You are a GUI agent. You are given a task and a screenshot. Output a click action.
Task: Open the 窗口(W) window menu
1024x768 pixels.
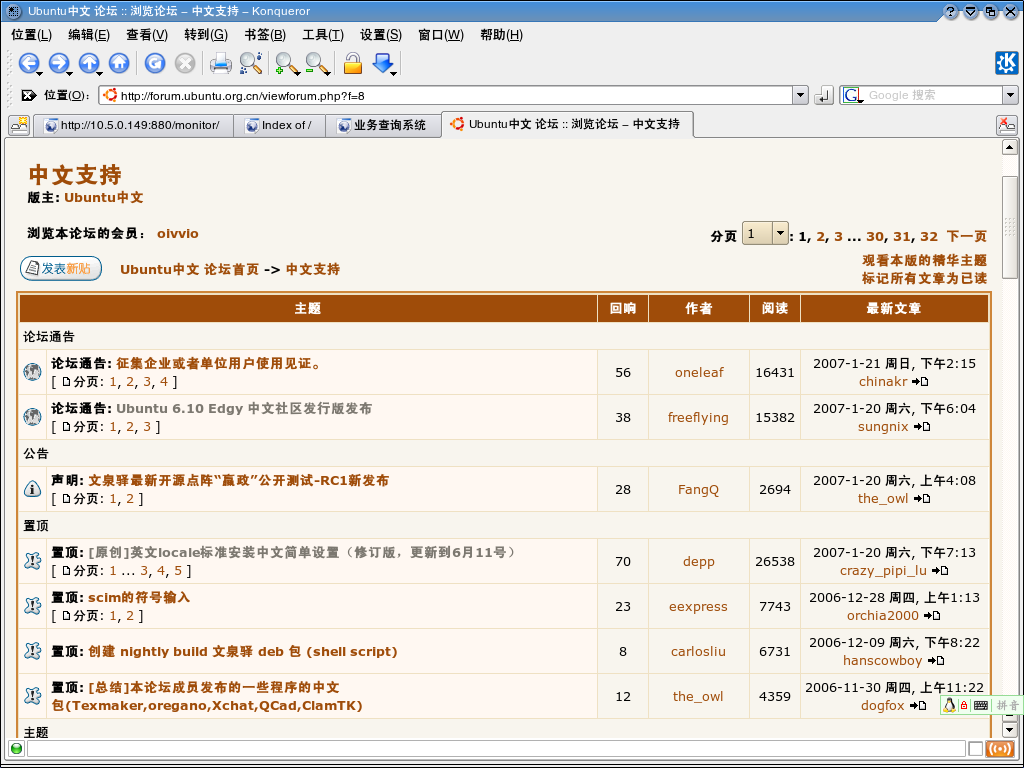coord(441,35)
